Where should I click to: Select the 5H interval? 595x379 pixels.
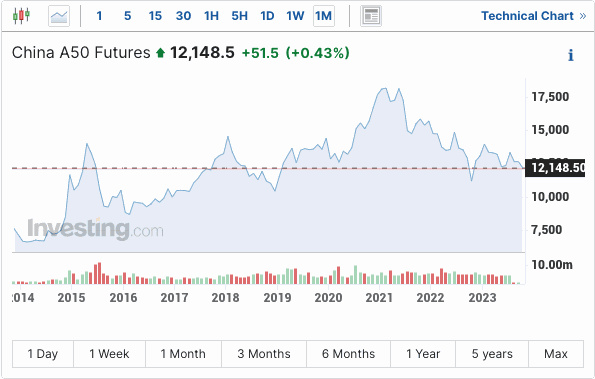[239, 16]
